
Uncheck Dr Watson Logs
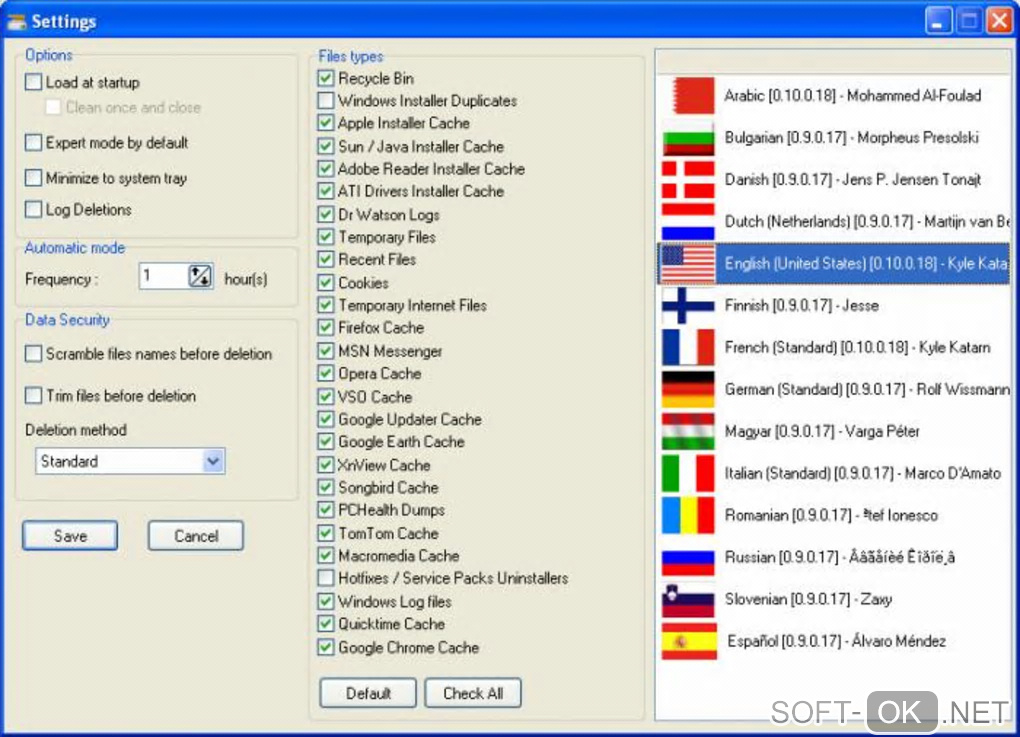326,214
